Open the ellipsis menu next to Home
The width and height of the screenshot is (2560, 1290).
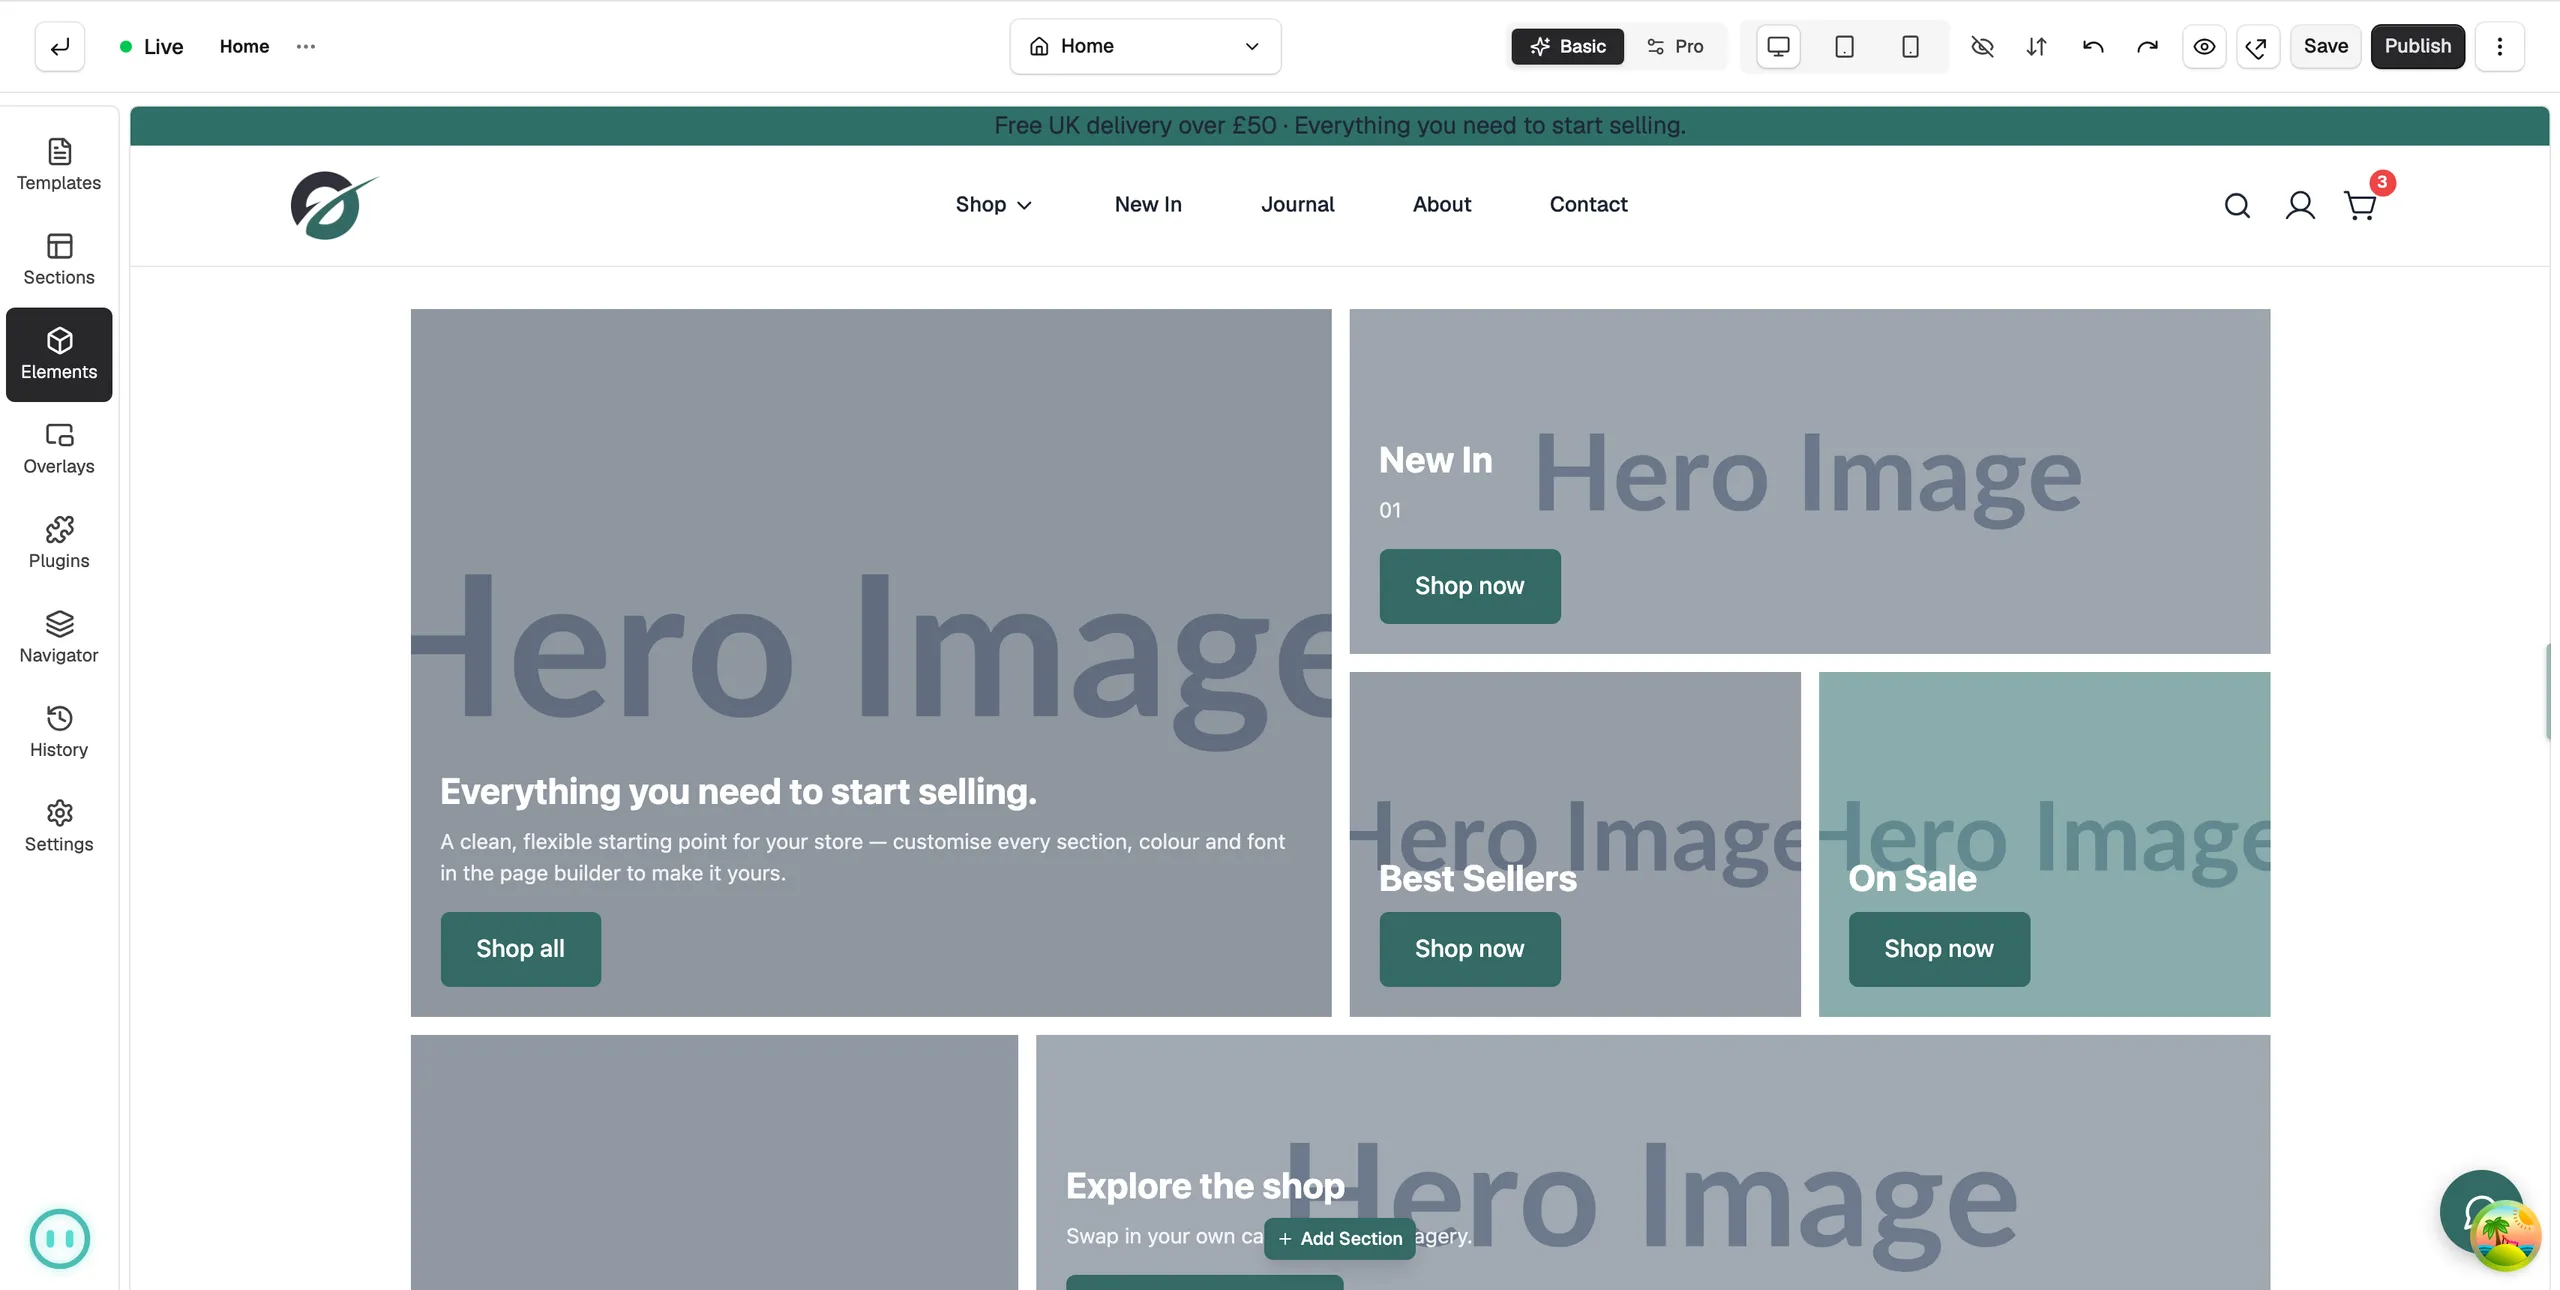306,46
